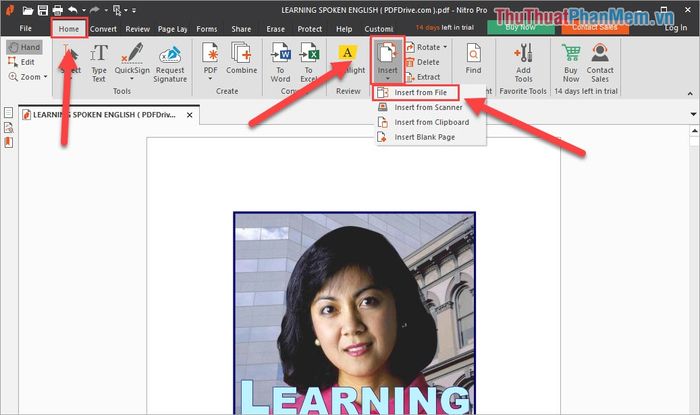
Task: Open the Page Layout tab
Action: [x=172, y=29]
